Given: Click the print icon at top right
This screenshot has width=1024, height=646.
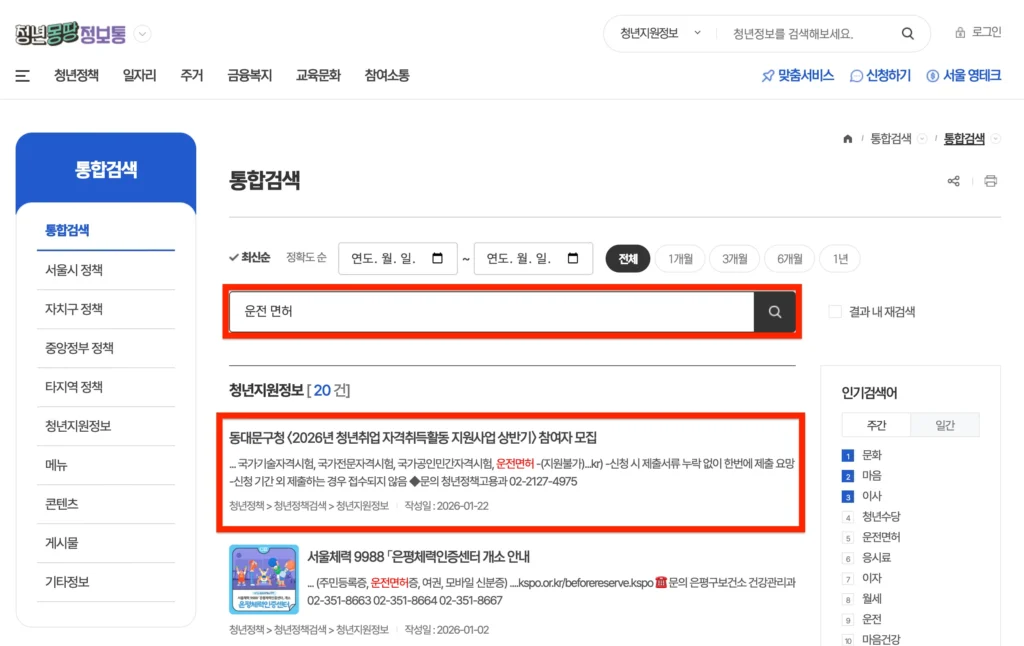Looking at the screenshot, I should click(990, 180).
